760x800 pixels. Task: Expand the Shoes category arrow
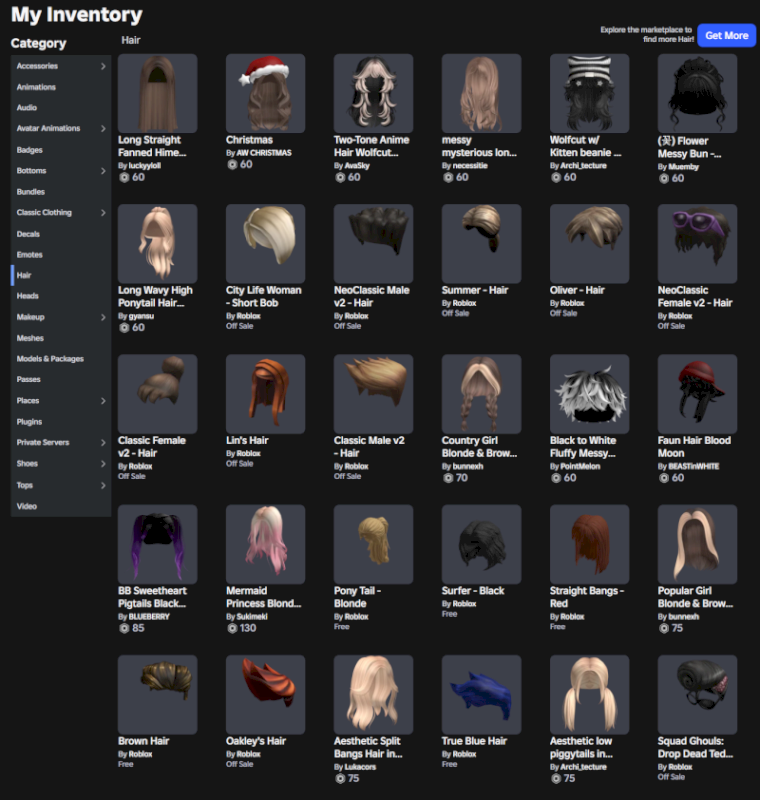tap(103, 464)
